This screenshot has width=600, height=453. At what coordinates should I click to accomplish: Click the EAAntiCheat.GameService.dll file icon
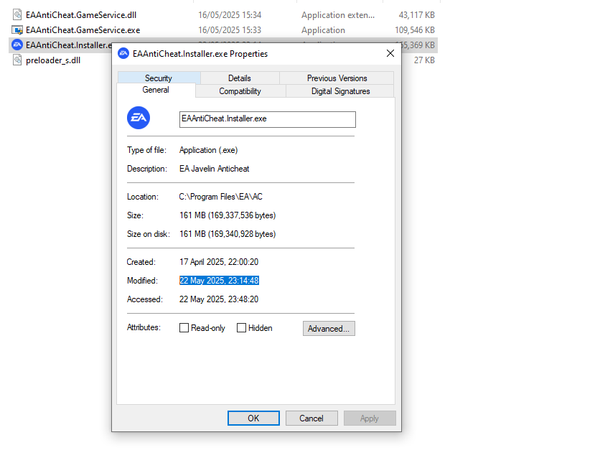pyautogui.click(x=17, y=15)
